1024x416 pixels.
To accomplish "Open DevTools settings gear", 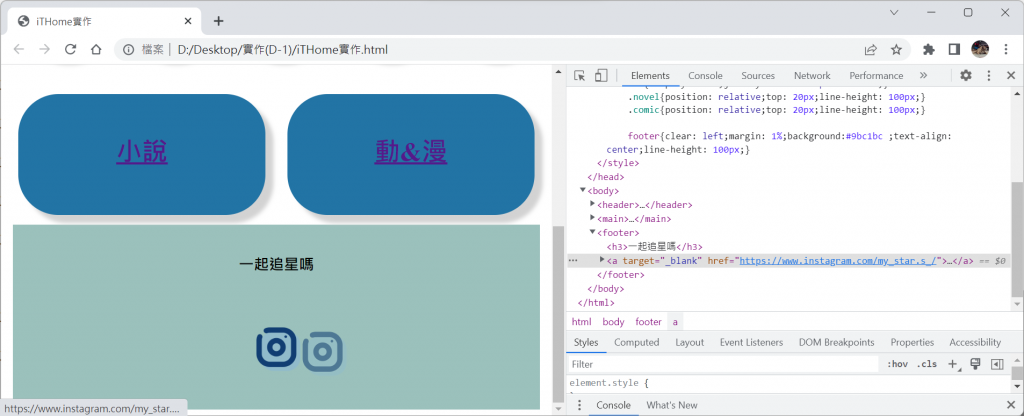I will pos(966,76).
